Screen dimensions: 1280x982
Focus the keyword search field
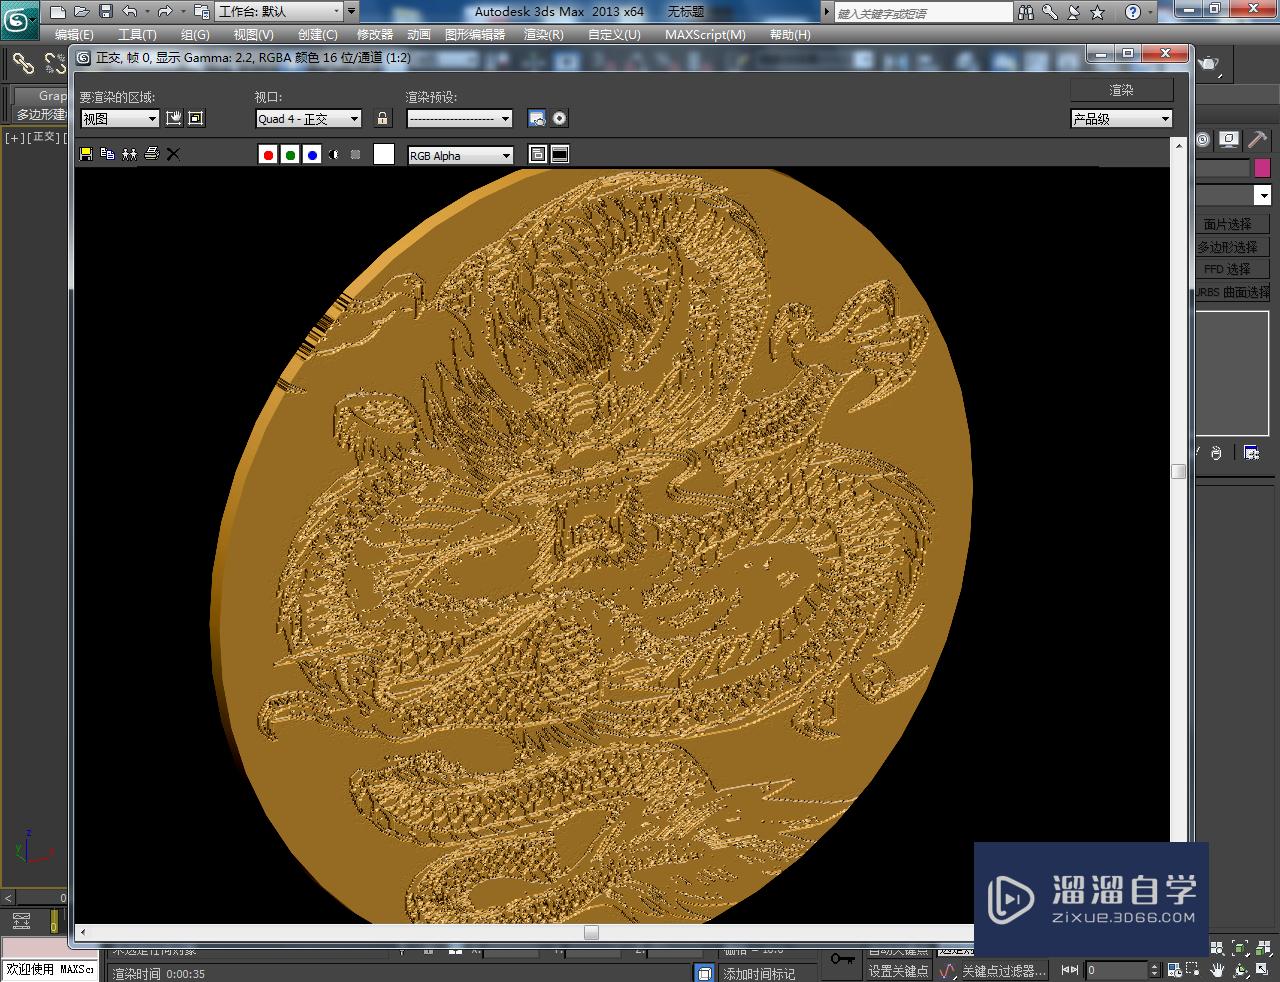coord(923,13)
